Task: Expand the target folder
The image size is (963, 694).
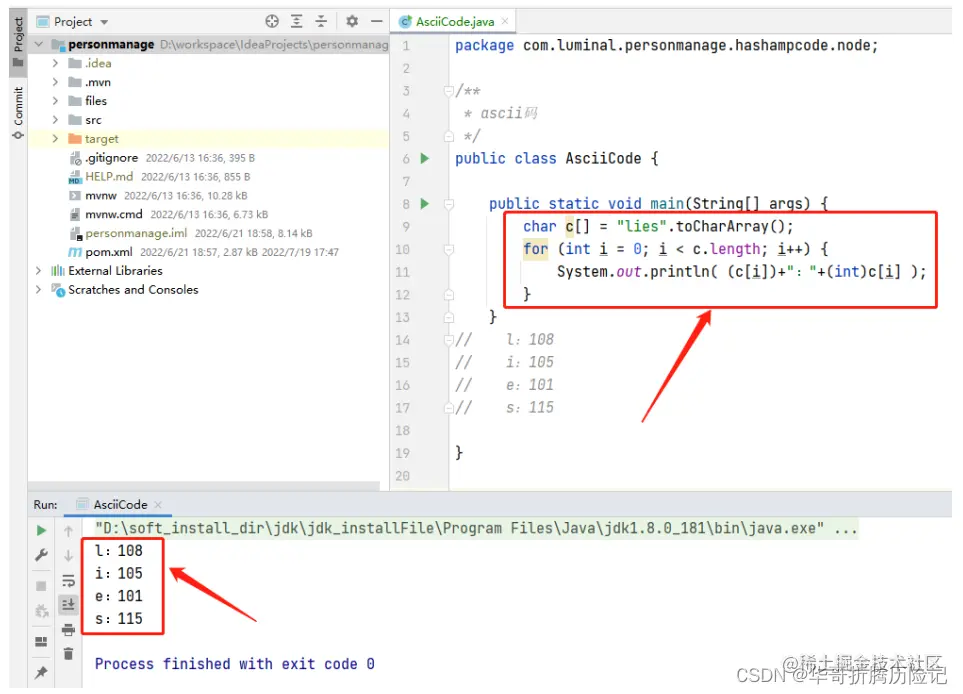Action: (x=55, y=139)
